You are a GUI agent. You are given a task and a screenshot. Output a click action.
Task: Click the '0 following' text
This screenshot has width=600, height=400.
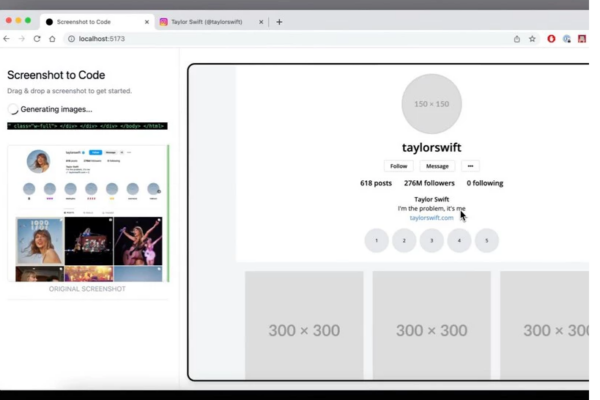[x=485, y=183]
